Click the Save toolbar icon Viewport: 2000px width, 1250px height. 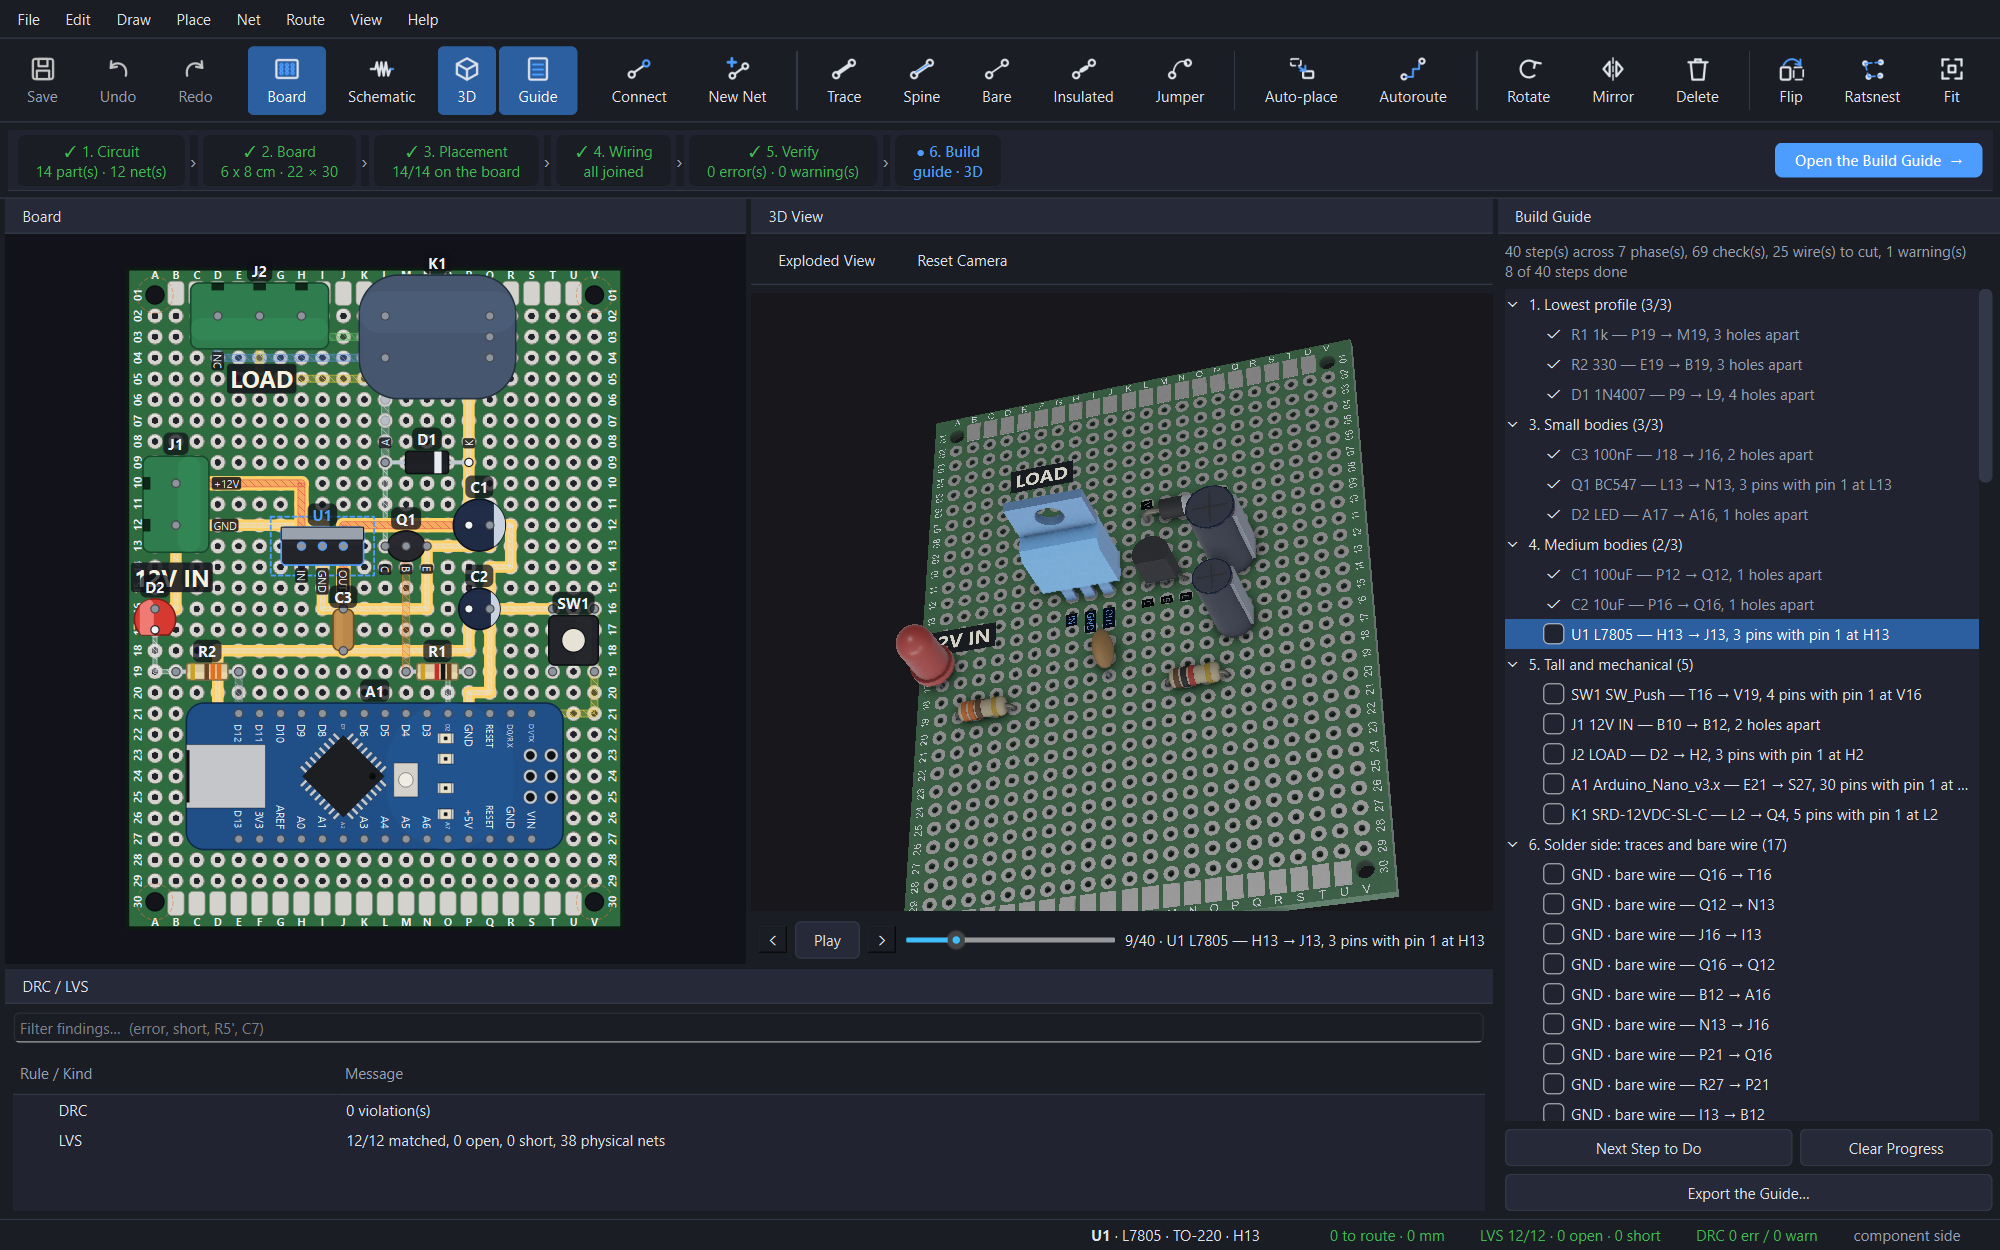pyautogui.click(x=42, y=80)
